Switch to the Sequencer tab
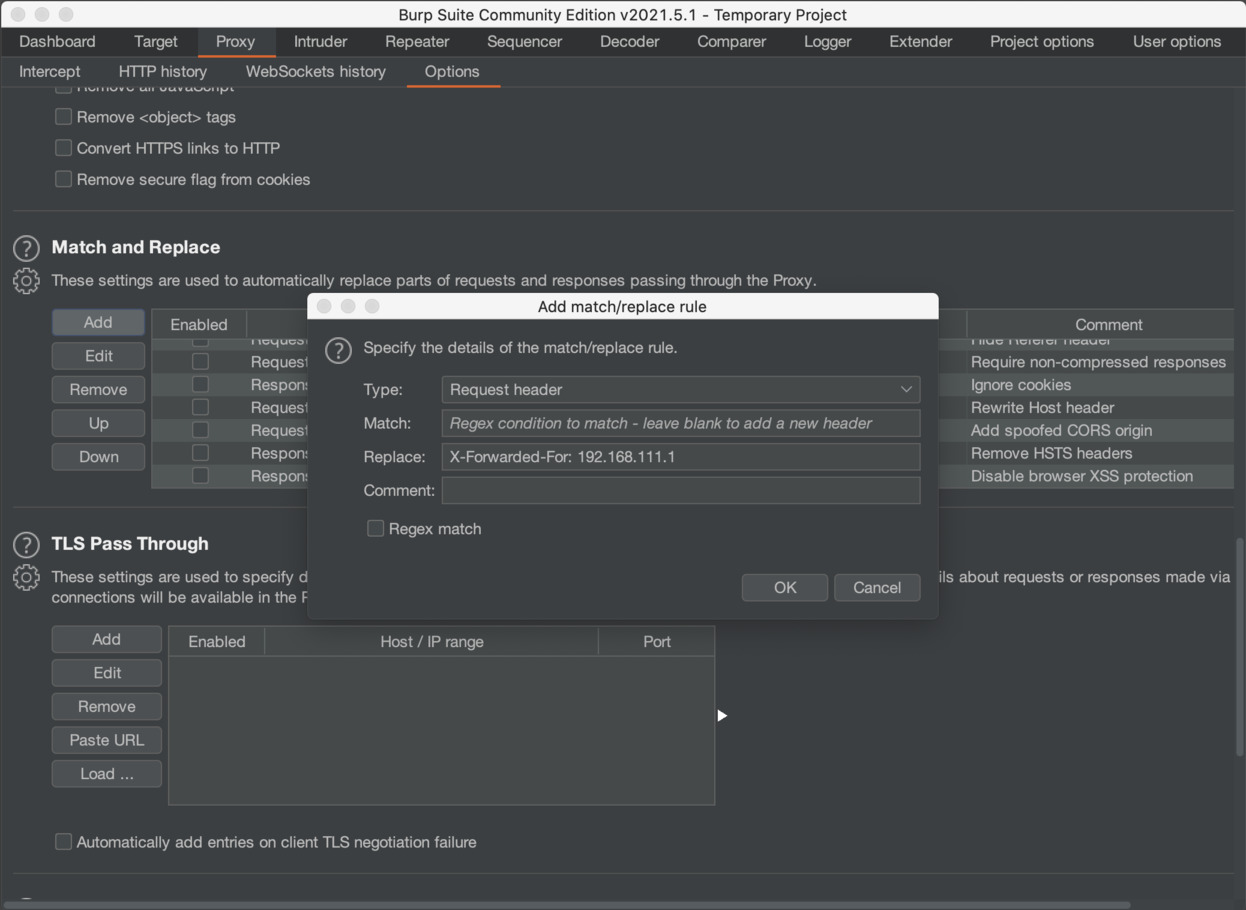The height and width of the screenshot is (910, 1246). 524,41
